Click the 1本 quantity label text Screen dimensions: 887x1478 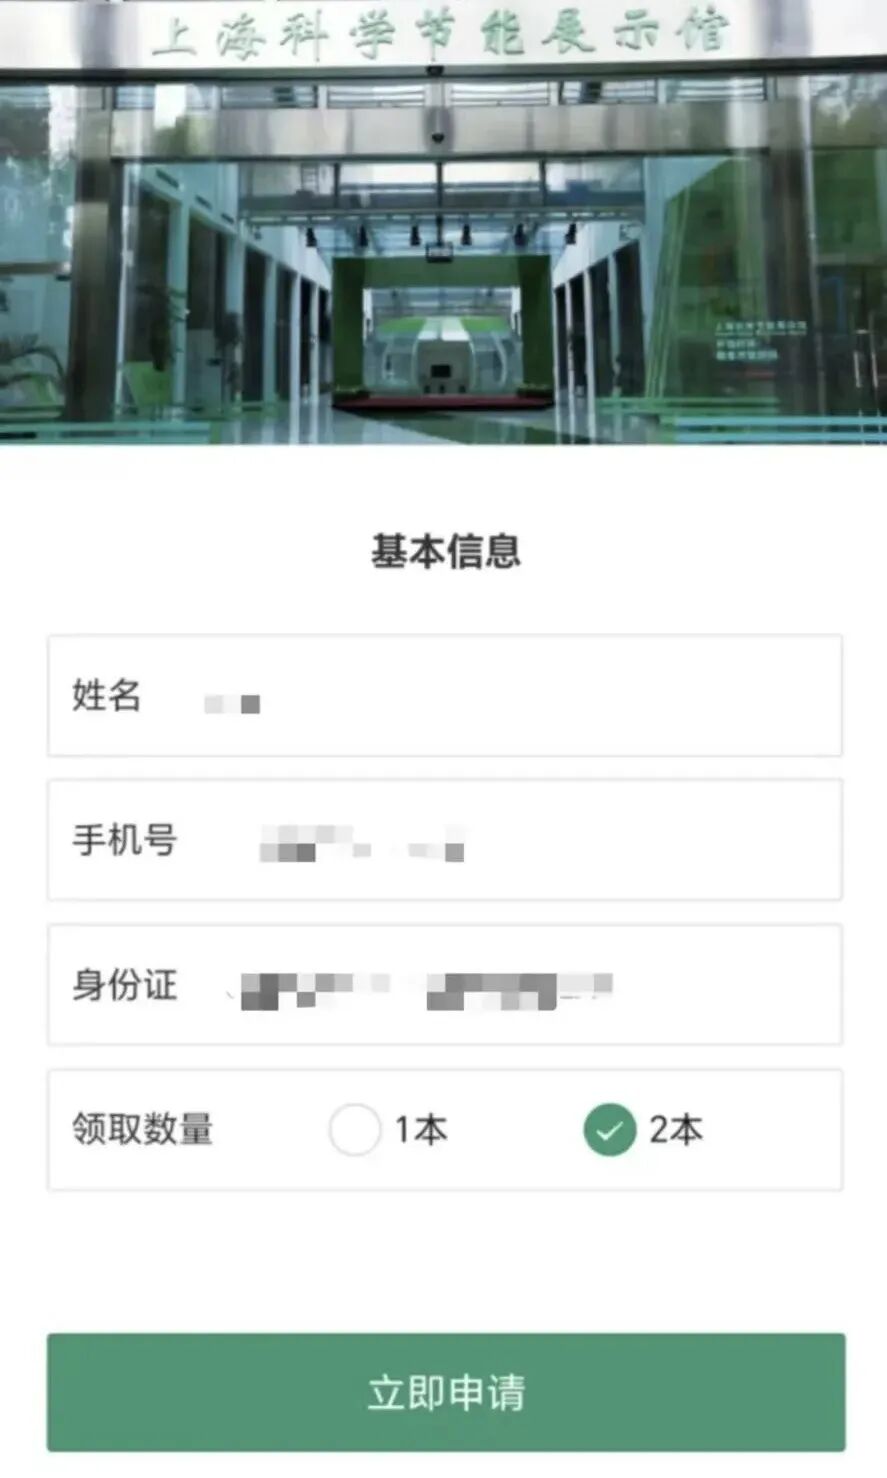(421, 1130)
